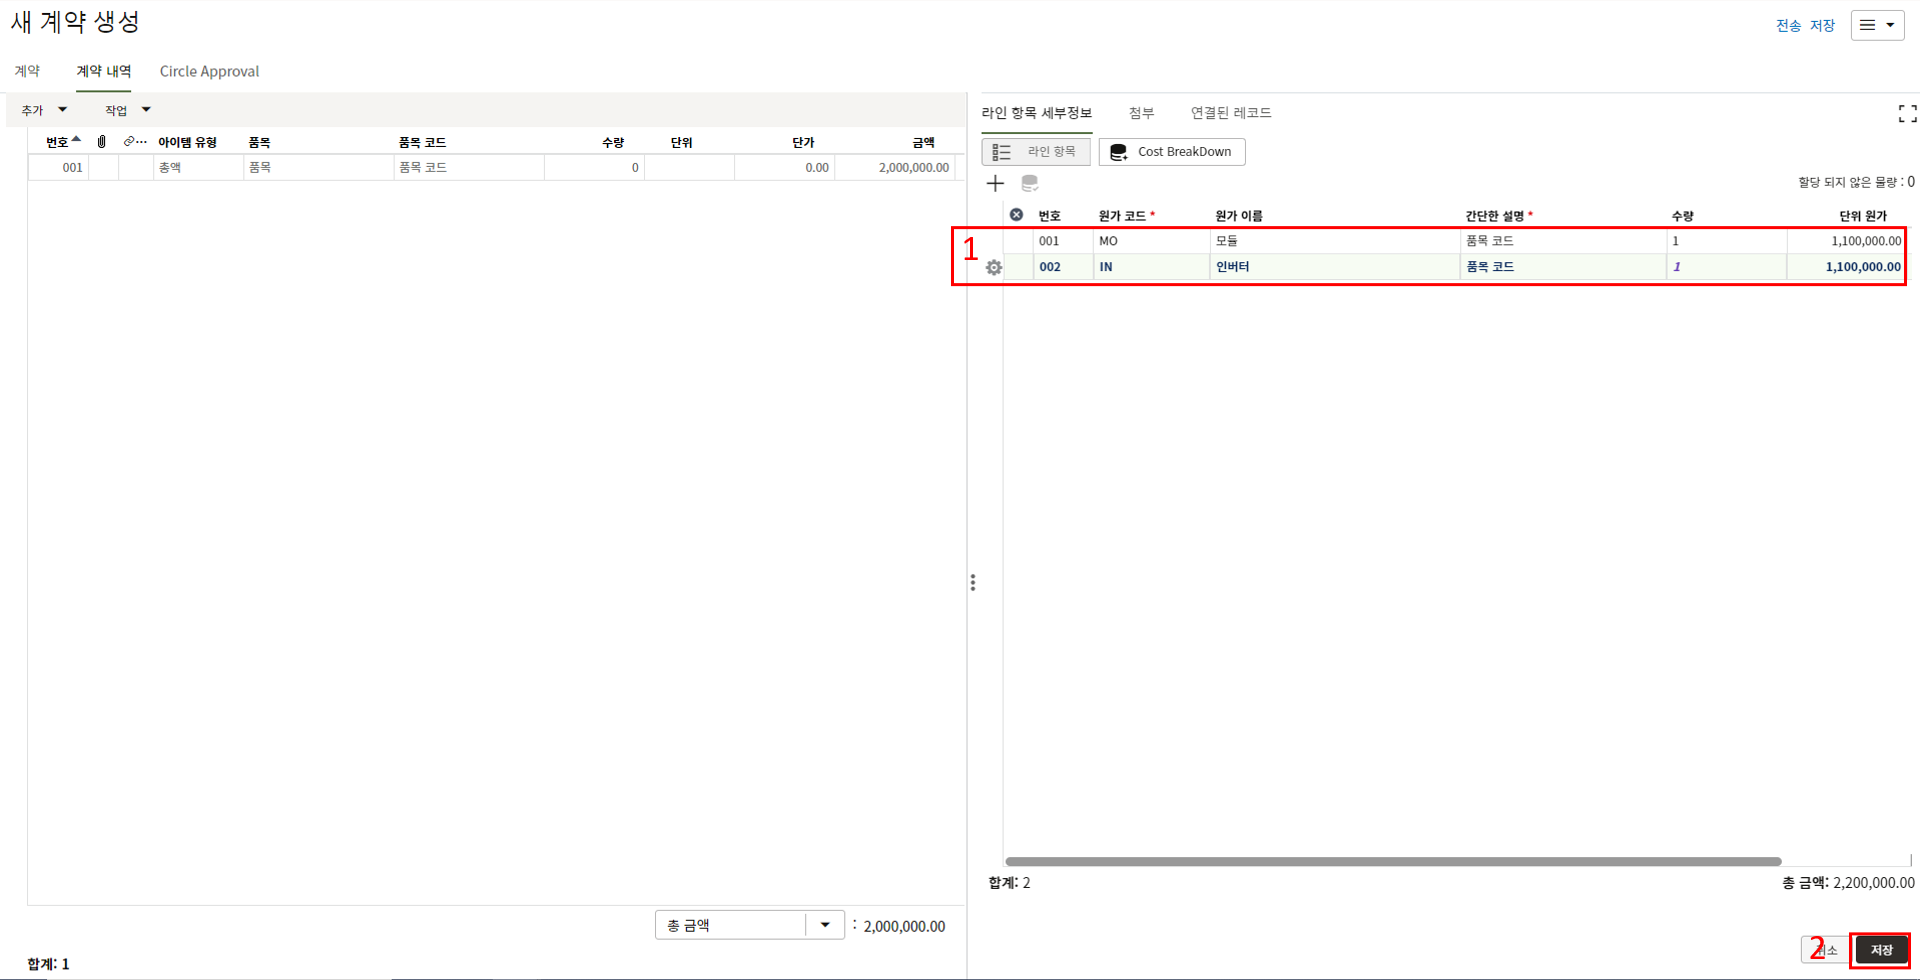Click the circled X icon in grid header
Screen dimensions: 1920x980
coord(1016,215)
